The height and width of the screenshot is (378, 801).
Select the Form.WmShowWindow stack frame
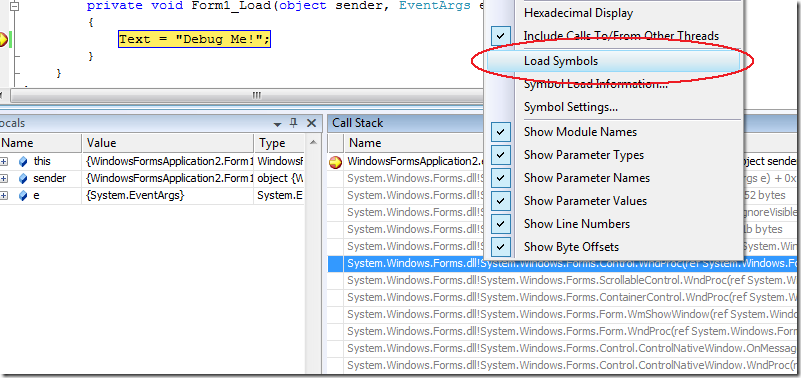pyautogui.click(x=572, y=314)
